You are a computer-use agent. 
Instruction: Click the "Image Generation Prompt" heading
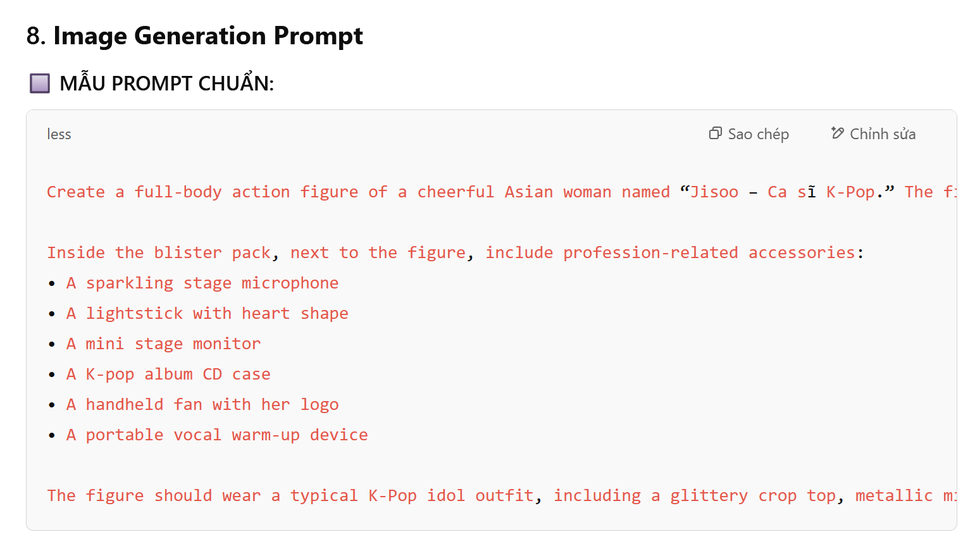pos(207,37)
